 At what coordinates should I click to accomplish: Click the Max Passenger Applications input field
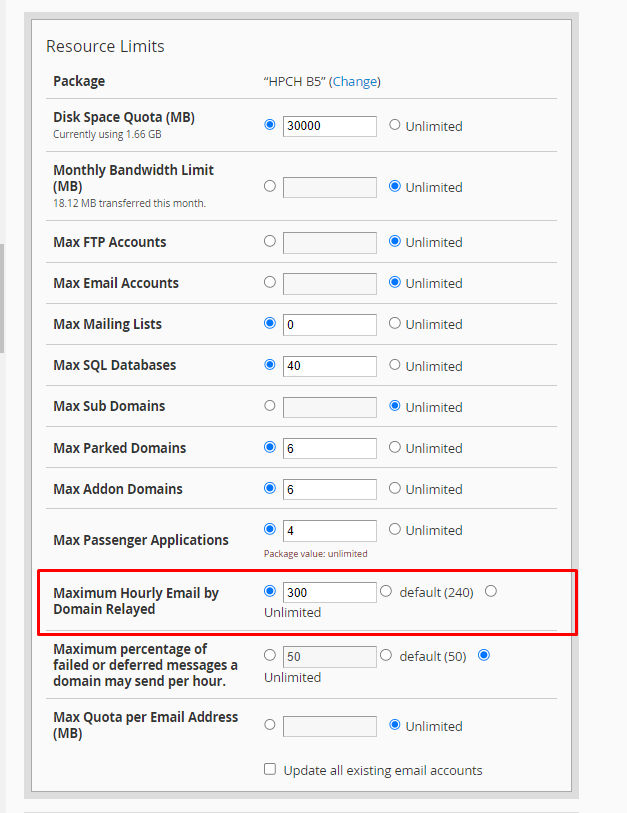point(330,530)
